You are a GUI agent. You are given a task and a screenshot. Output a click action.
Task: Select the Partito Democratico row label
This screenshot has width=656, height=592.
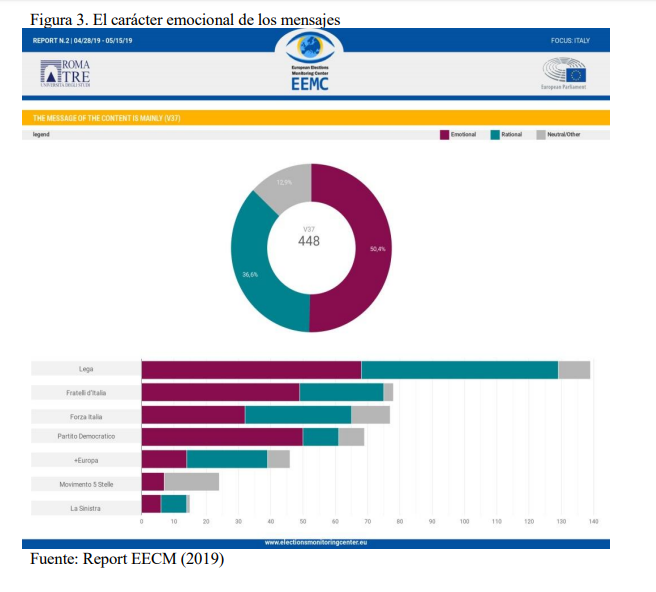coord(86,437)
